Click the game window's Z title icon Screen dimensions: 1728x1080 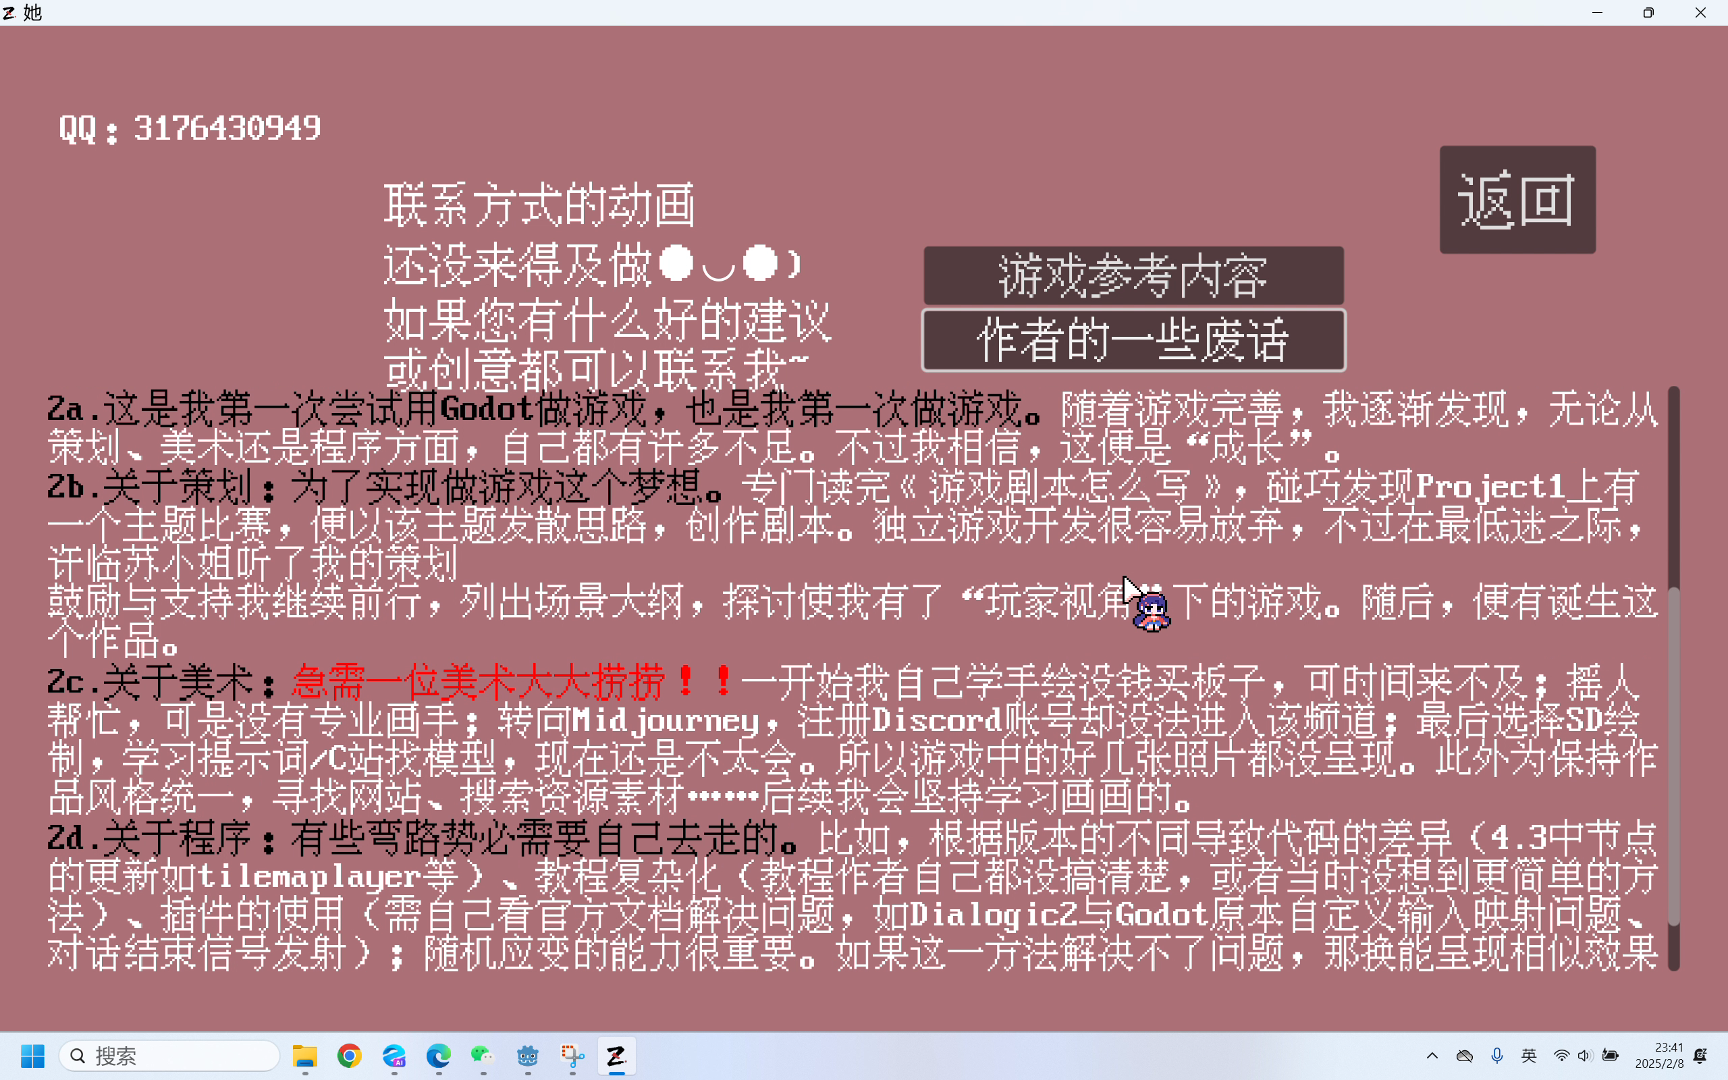[9, 13]
